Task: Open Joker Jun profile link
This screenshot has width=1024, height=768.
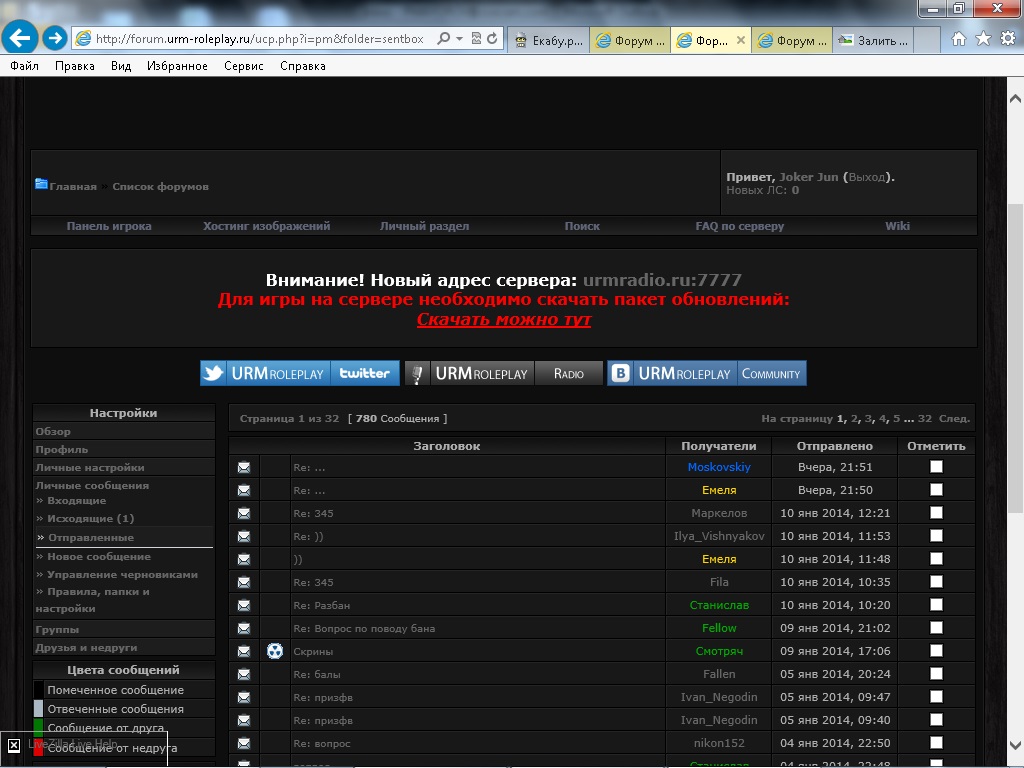Action: click(x=808, y=177)
